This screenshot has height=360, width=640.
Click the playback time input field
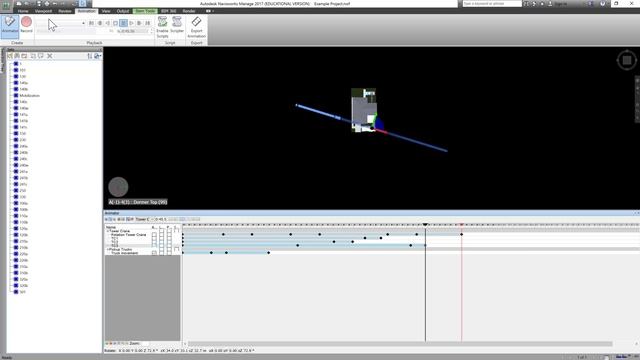point(133,31)
